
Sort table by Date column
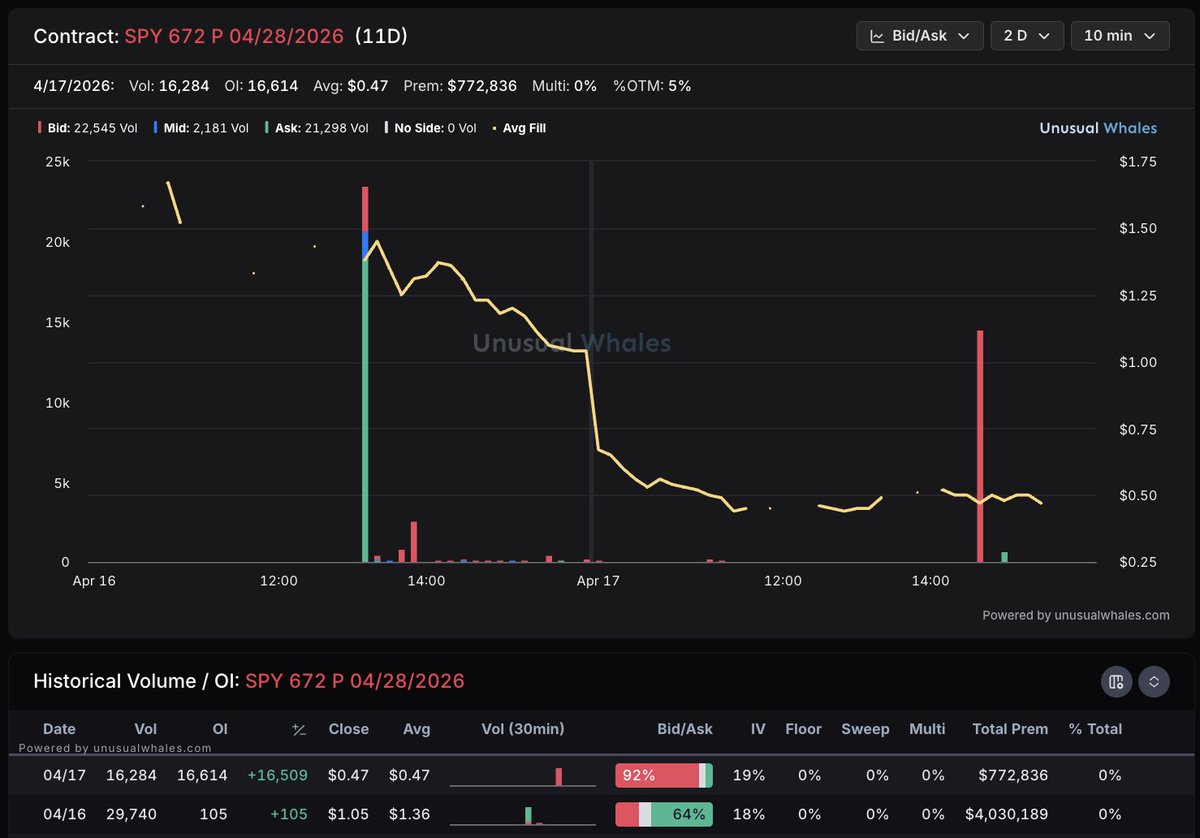click(59, 729)
